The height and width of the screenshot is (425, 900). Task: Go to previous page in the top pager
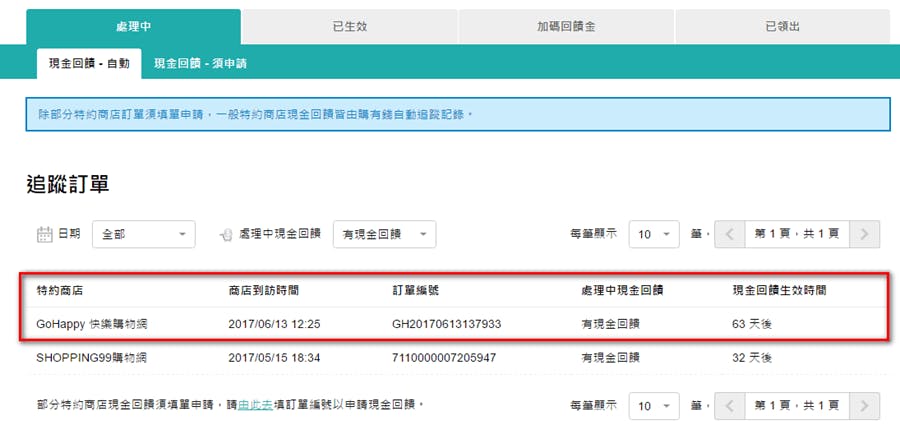click(x=730, y=234)
